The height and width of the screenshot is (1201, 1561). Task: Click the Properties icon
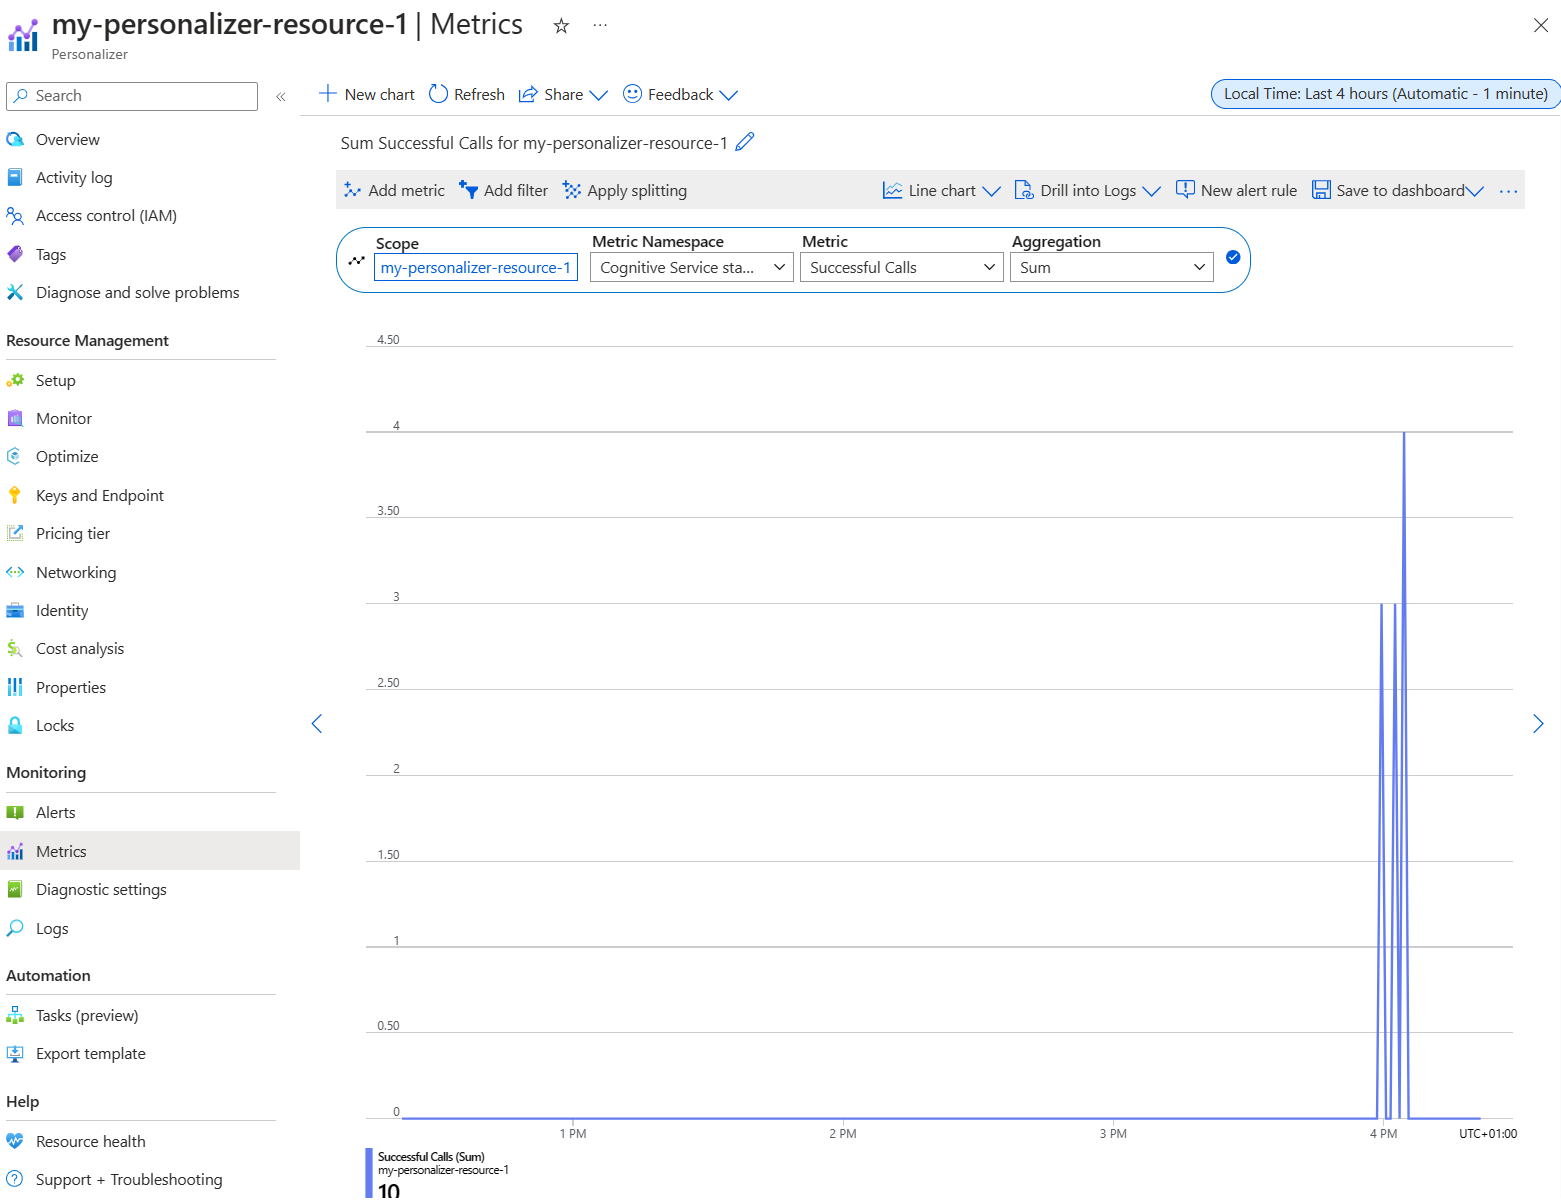click(x=15, y=687)
